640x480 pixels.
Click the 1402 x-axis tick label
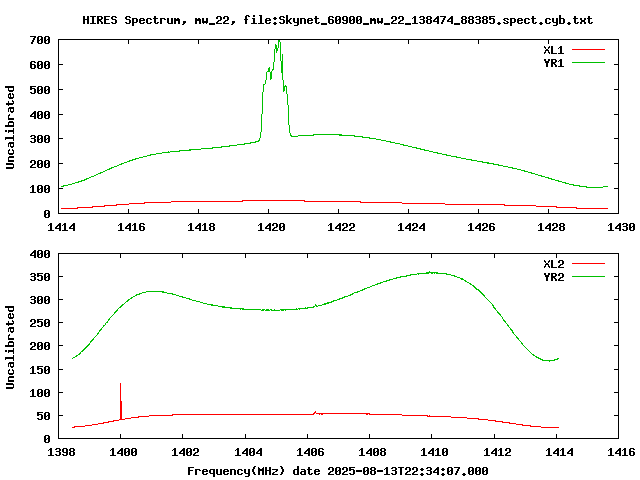(x=185, y=452)
